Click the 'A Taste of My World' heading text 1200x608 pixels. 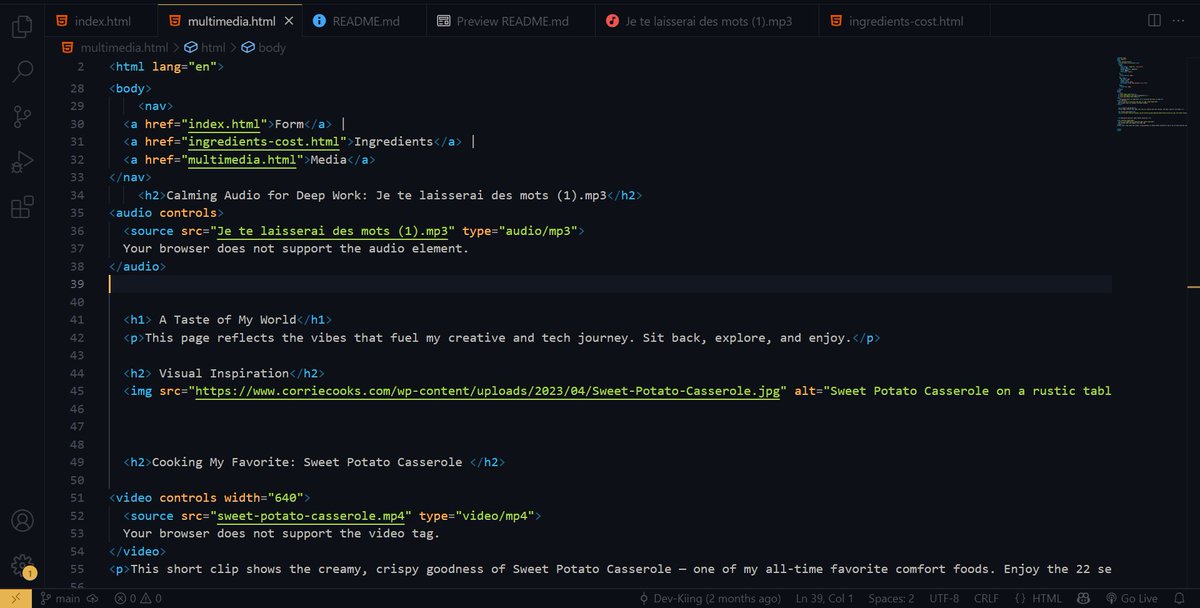click(228, 320)
